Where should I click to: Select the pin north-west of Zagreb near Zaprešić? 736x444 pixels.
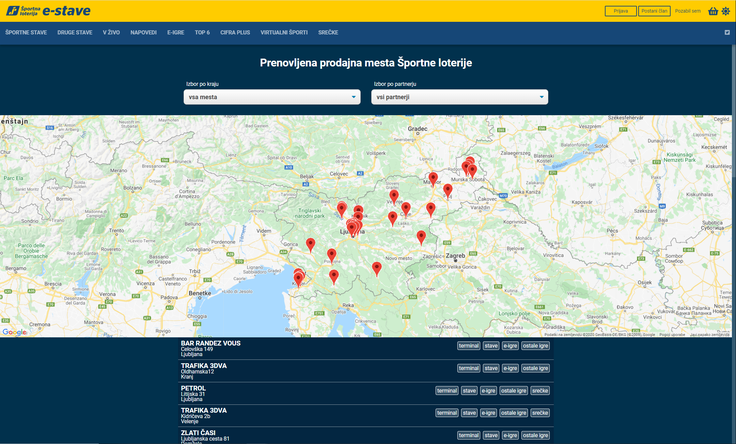pos(421,237)
